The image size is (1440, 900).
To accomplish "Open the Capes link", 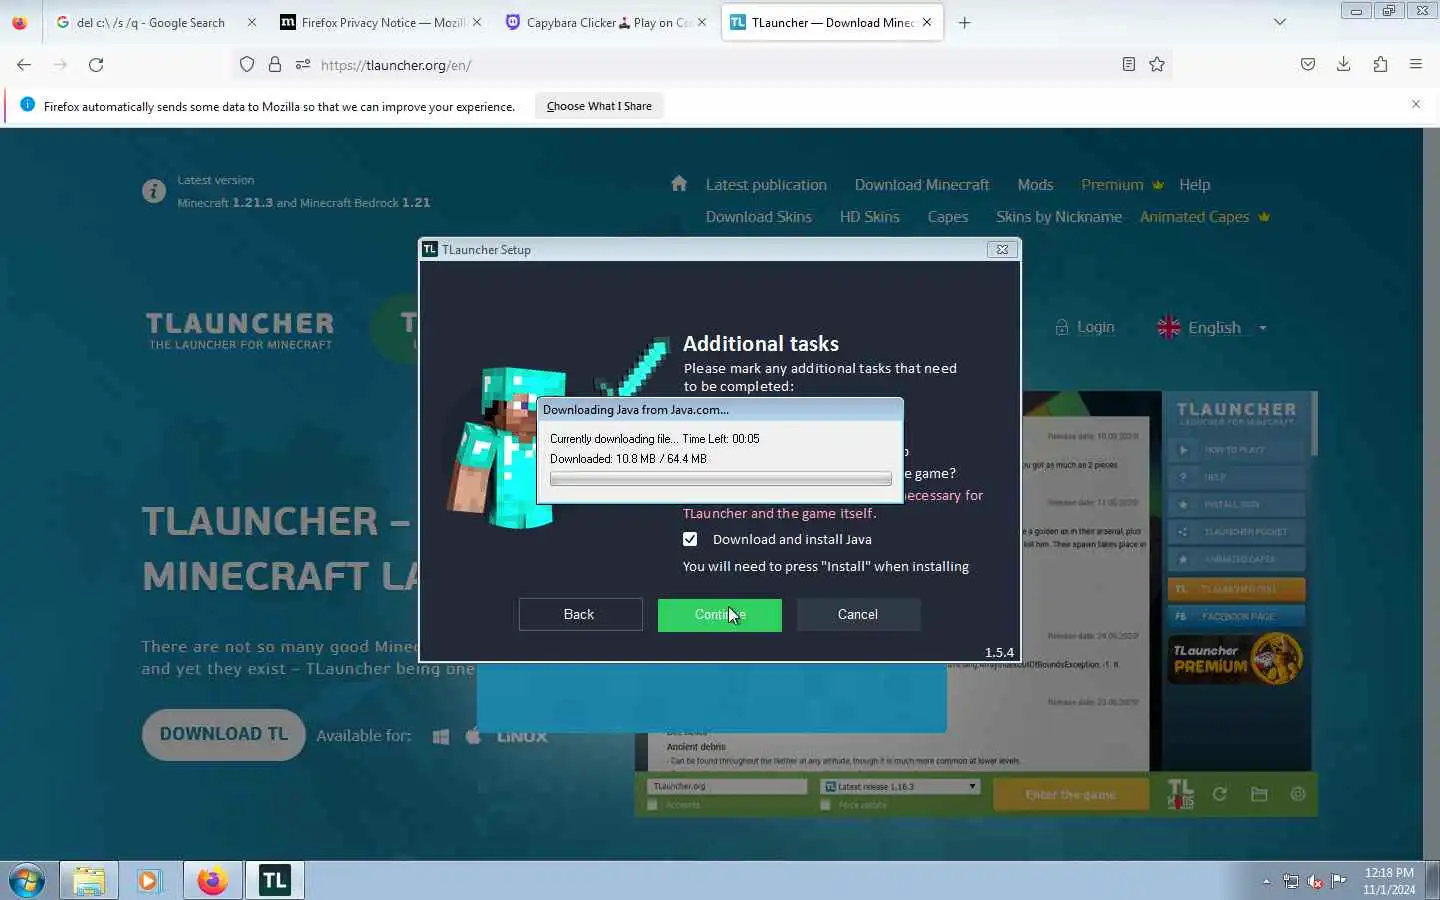I will coord(947,217).
